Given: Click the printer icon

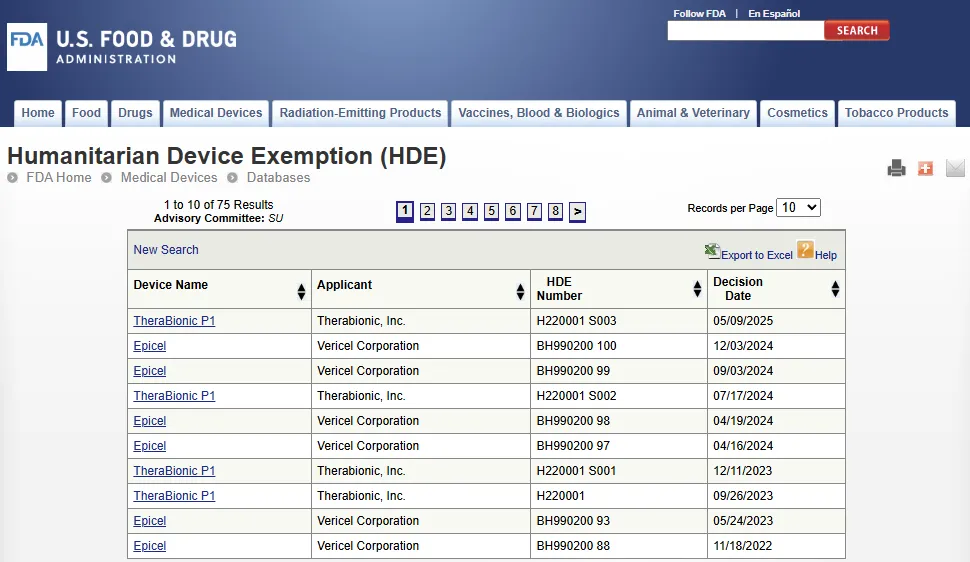Looking at the screenshot, I should click(896, 168).
